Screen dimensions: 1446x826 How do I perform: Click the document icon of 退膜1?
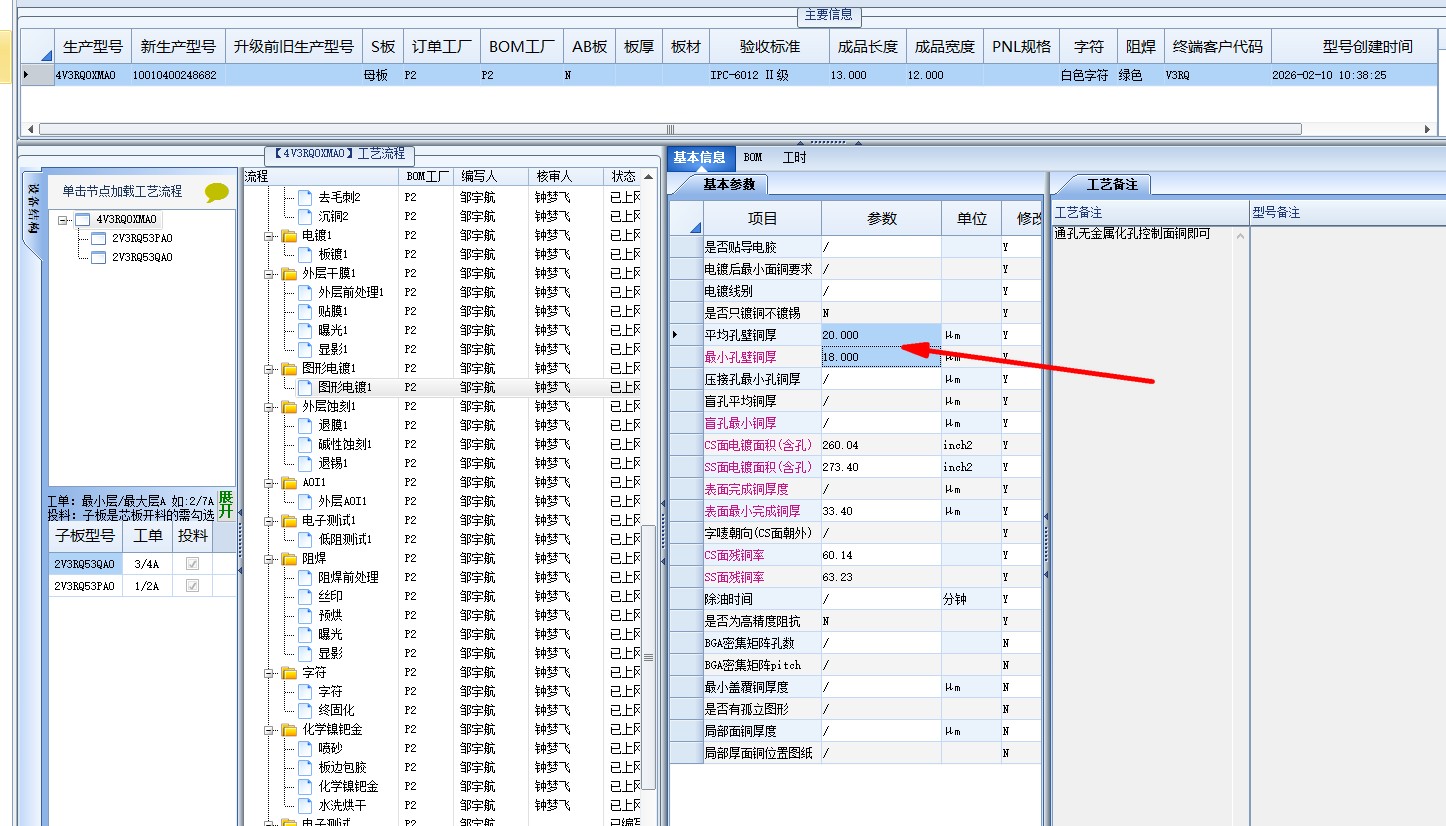click(x=305, y=425)
